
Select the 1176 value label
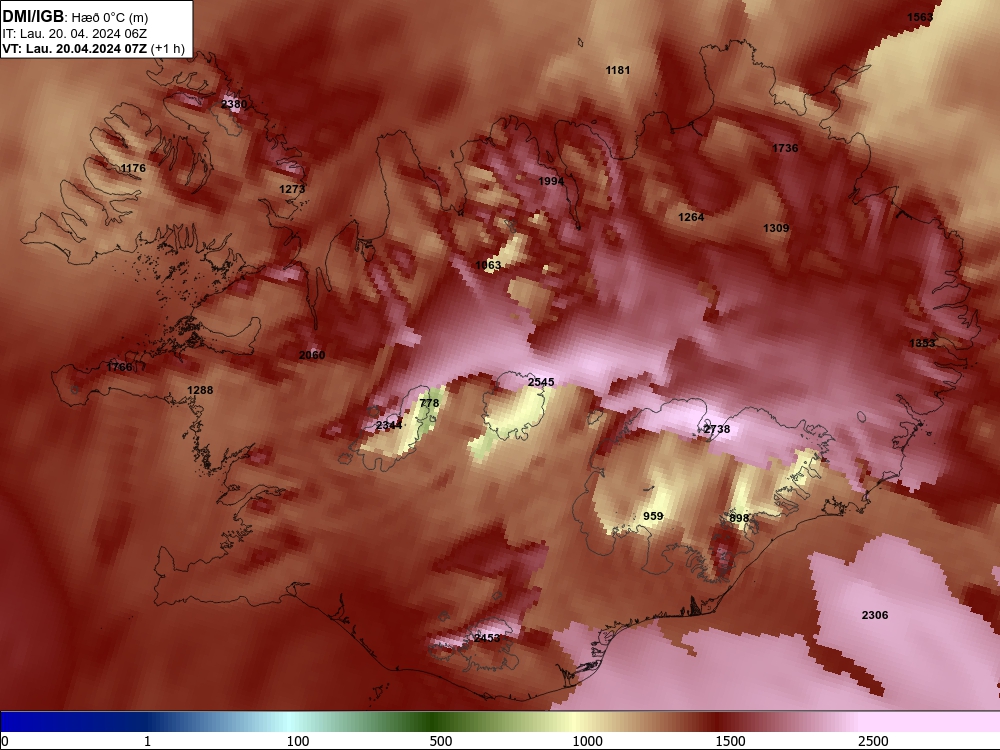click(x=133, y=168)
